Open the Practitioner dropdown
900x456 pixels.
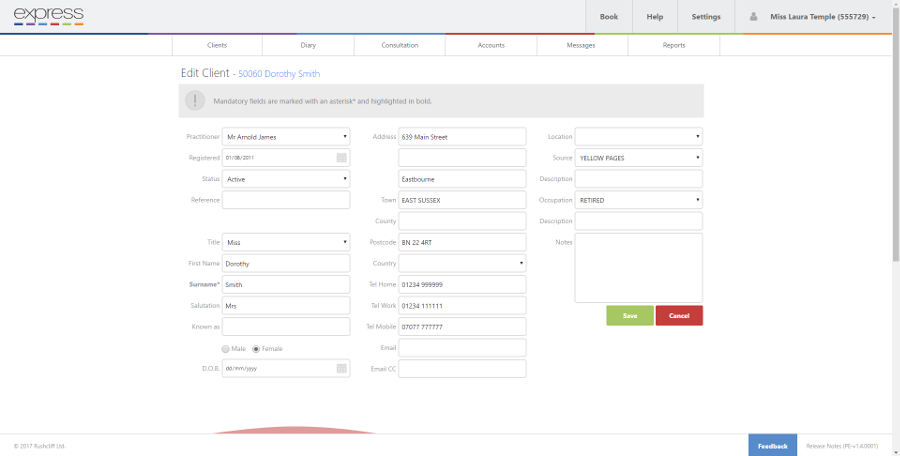pos(286,137)
